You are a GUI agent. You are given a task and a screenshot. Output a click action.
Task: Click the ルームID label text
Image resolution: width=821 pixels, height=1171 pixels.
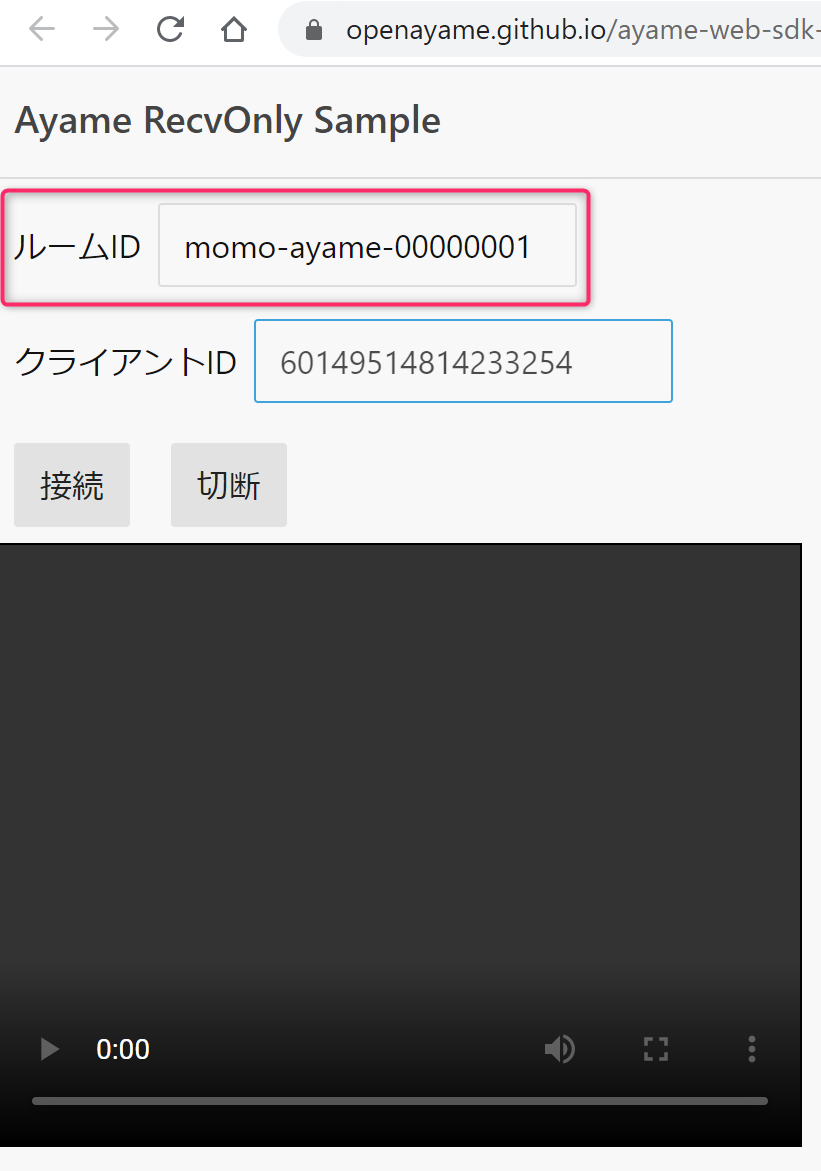[x=78, y=247]
